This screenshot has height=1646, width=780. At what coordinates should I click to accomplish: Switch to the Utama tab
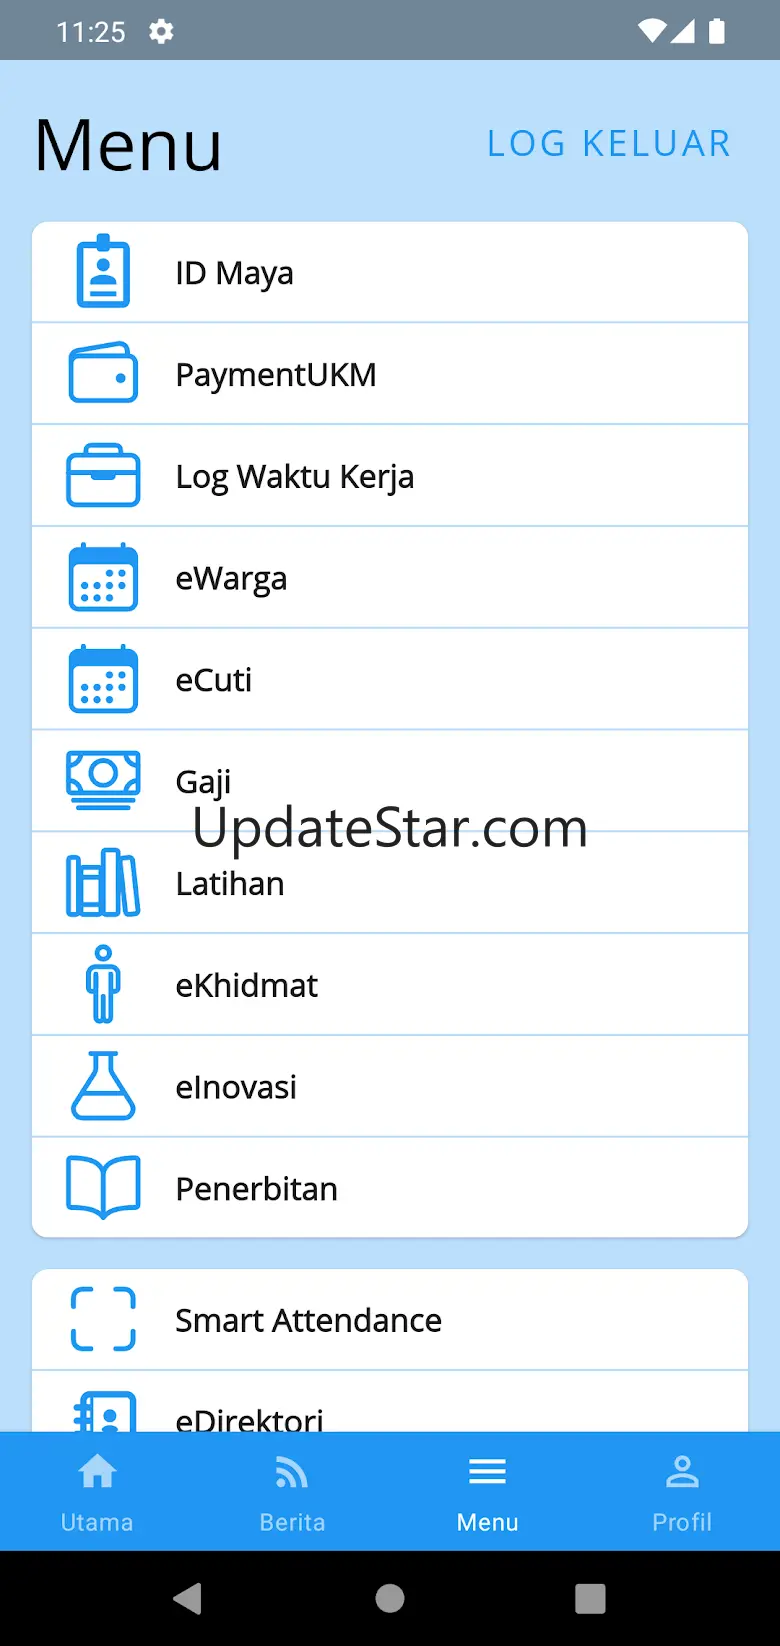click(x=97, y=1491)
